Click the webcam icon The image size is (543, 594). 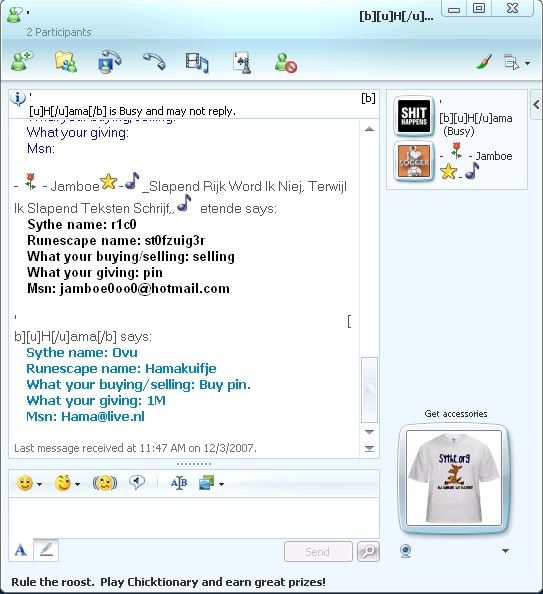406,551
